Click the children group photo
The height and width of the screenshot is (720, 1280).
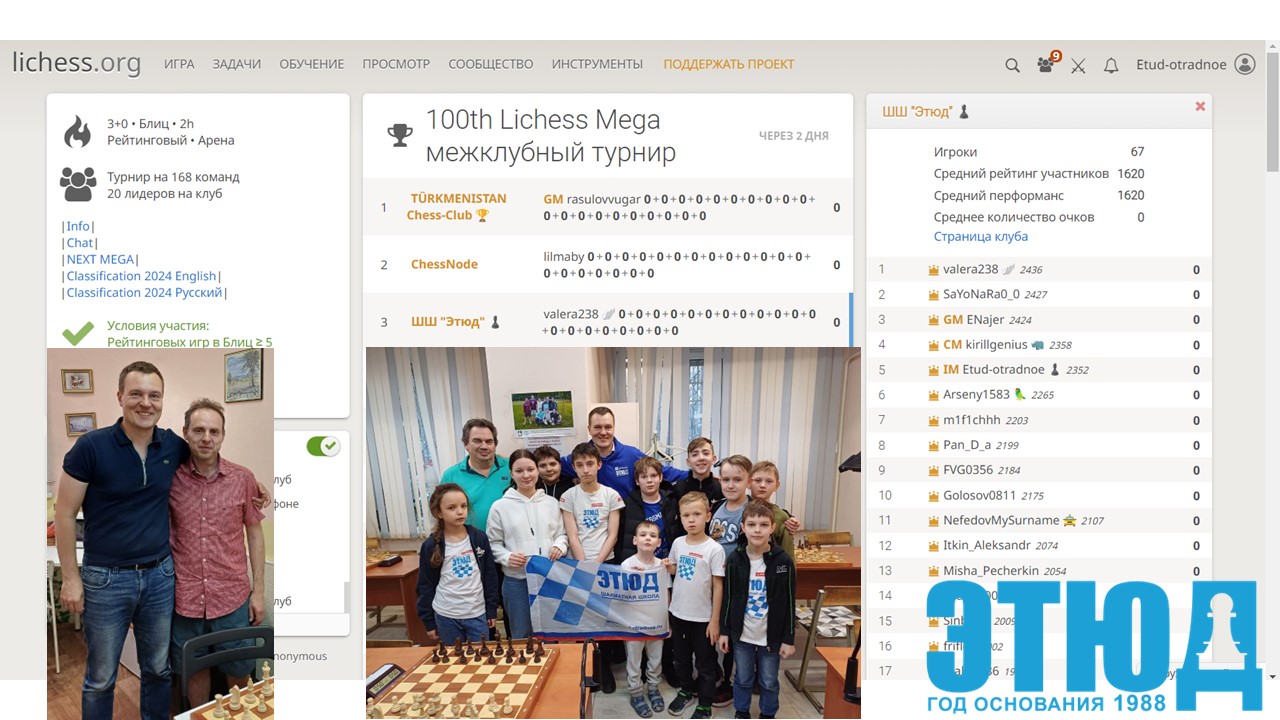pyautogui.click(x=613, y=533)
